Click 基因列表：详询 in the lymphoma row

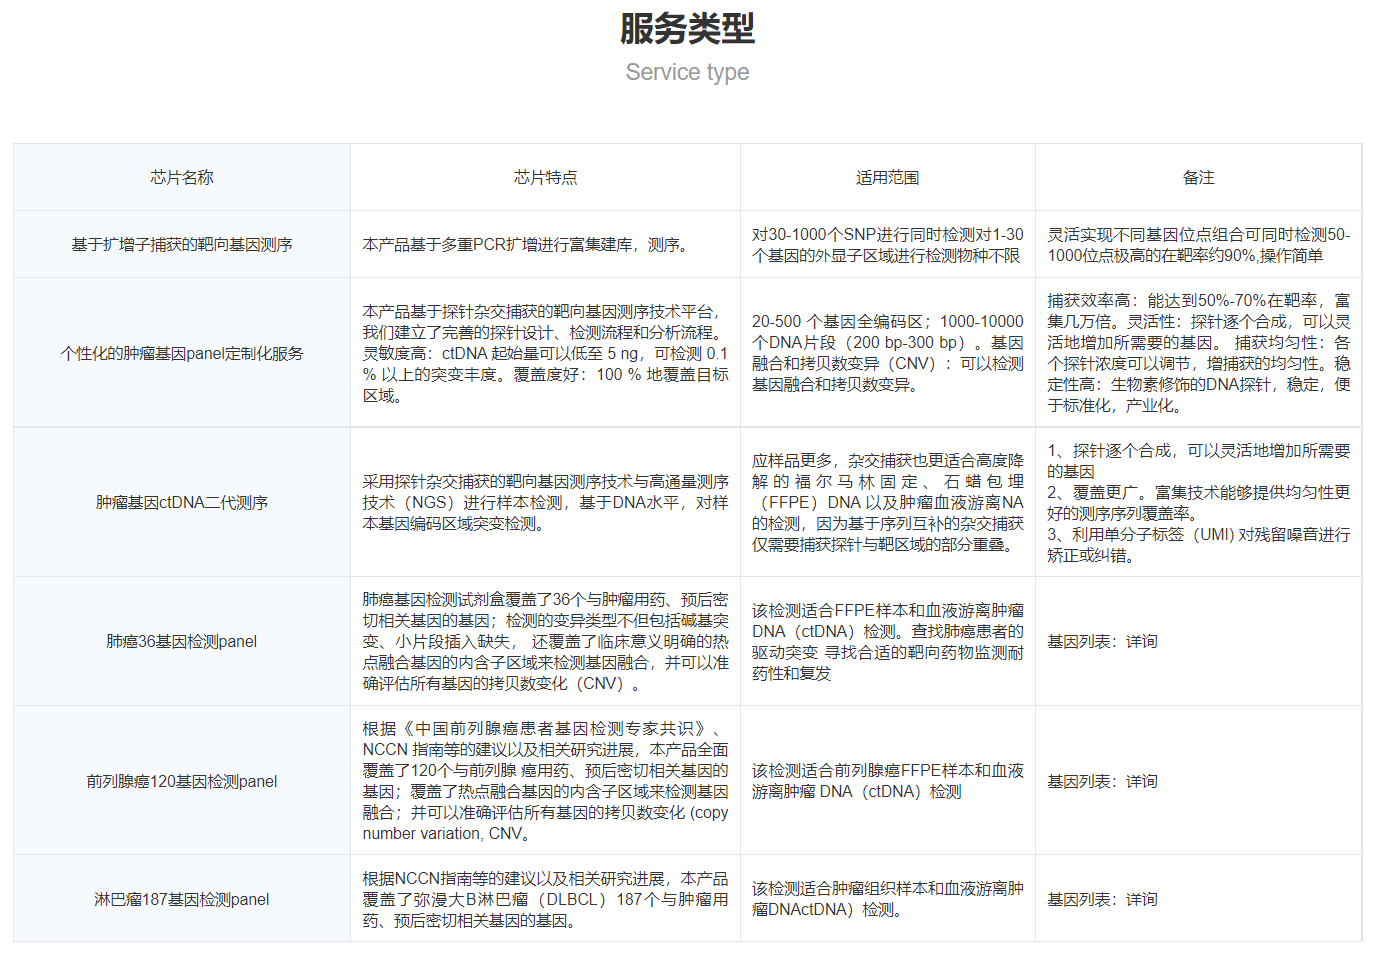point(1102,899)
